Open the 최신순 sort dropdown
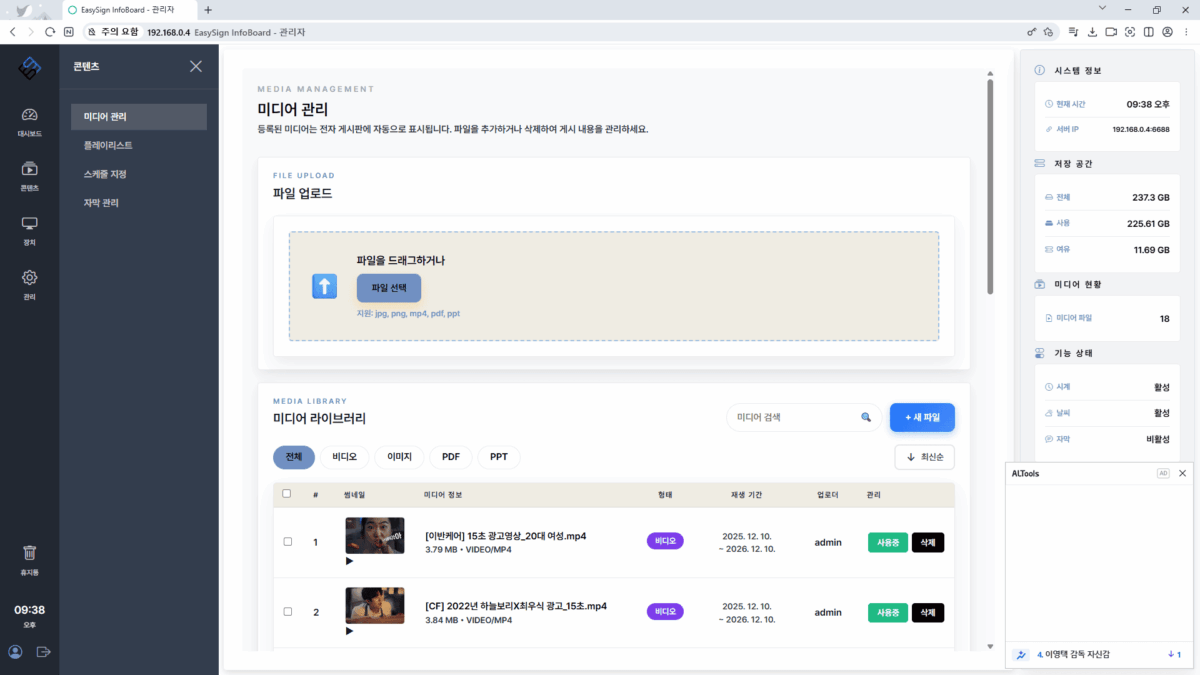Image resolution: width=1200 pixels, height=675 pixels. click(x=924, y=457)
